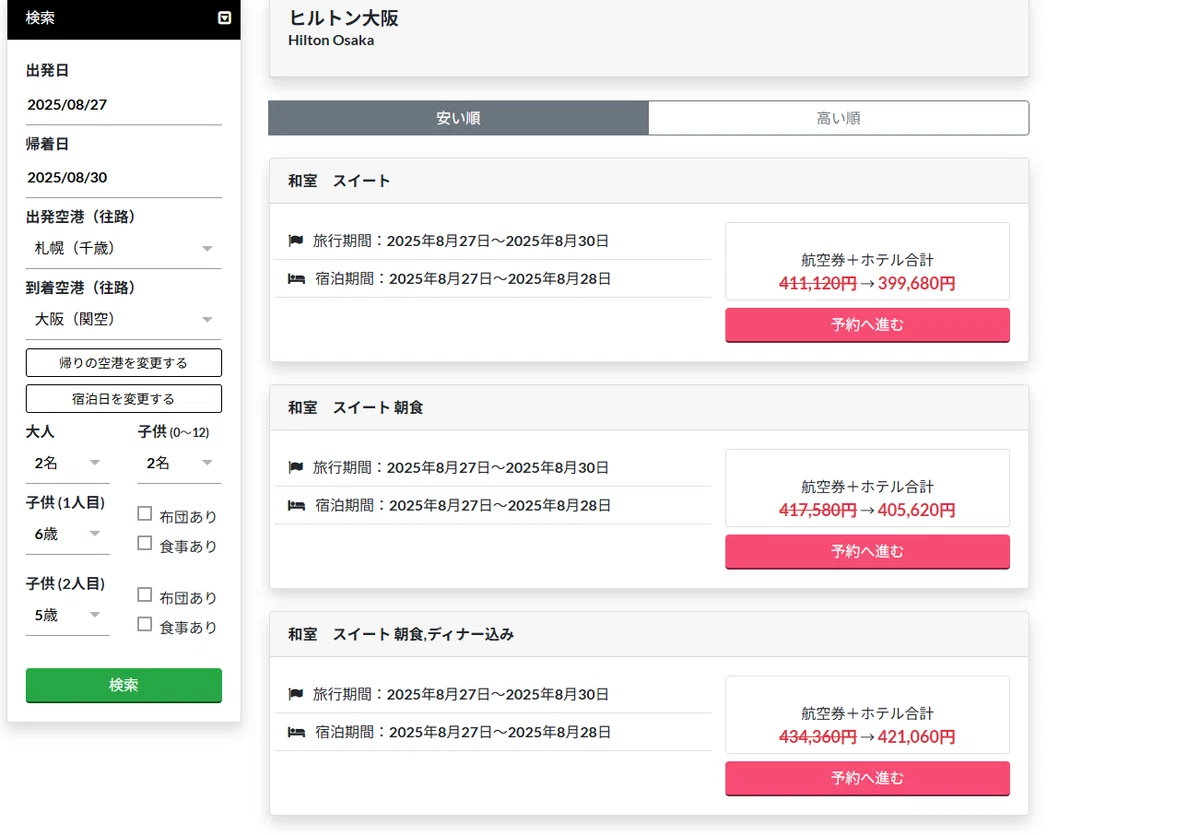Click the struck-through 417,580円 price
1200x835 pixels.
[818, 510]
